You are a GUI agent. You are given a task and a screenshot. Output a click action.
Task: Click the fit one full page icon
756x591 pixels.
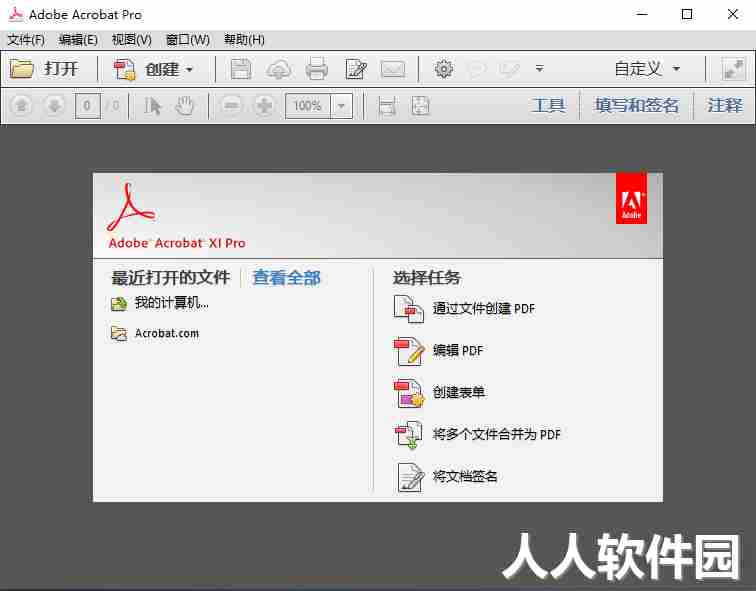420,106
